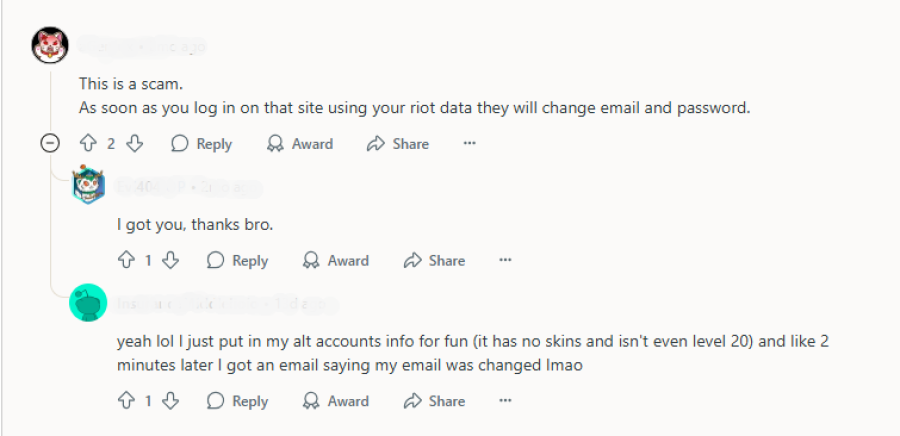Upvote the 'I got you, thanks bro' reply

pyautogui.click(x=125, y=260)
